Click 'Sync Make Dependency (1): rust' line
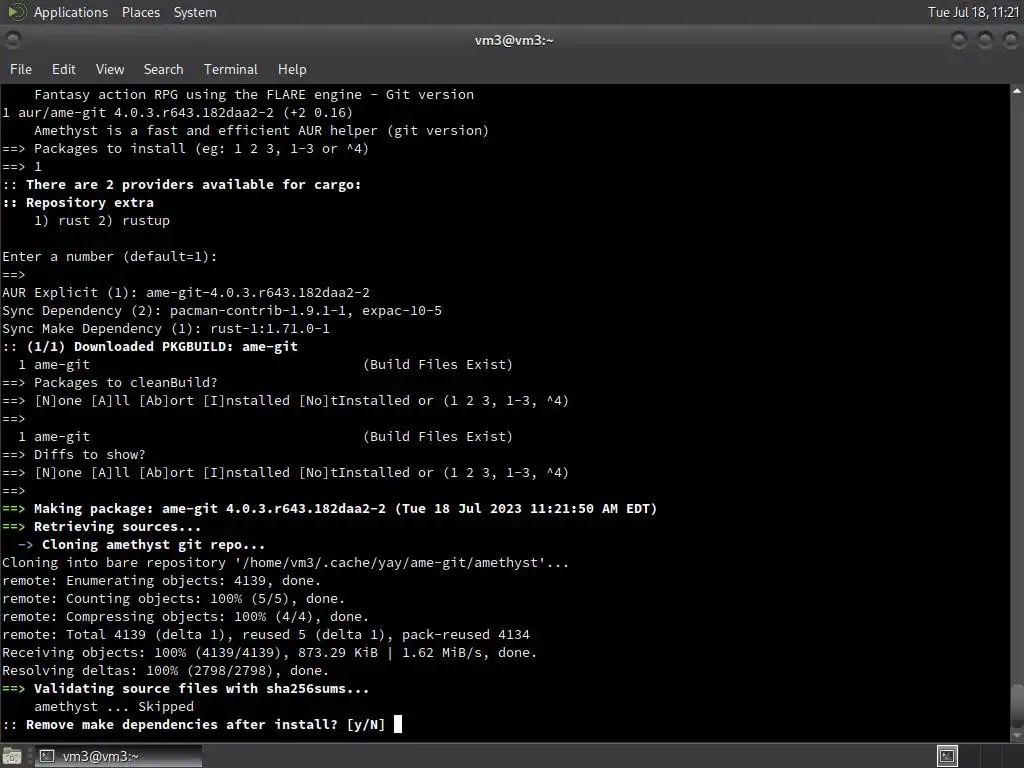This screenshot has width=1024, height=768. pos(166,328)
